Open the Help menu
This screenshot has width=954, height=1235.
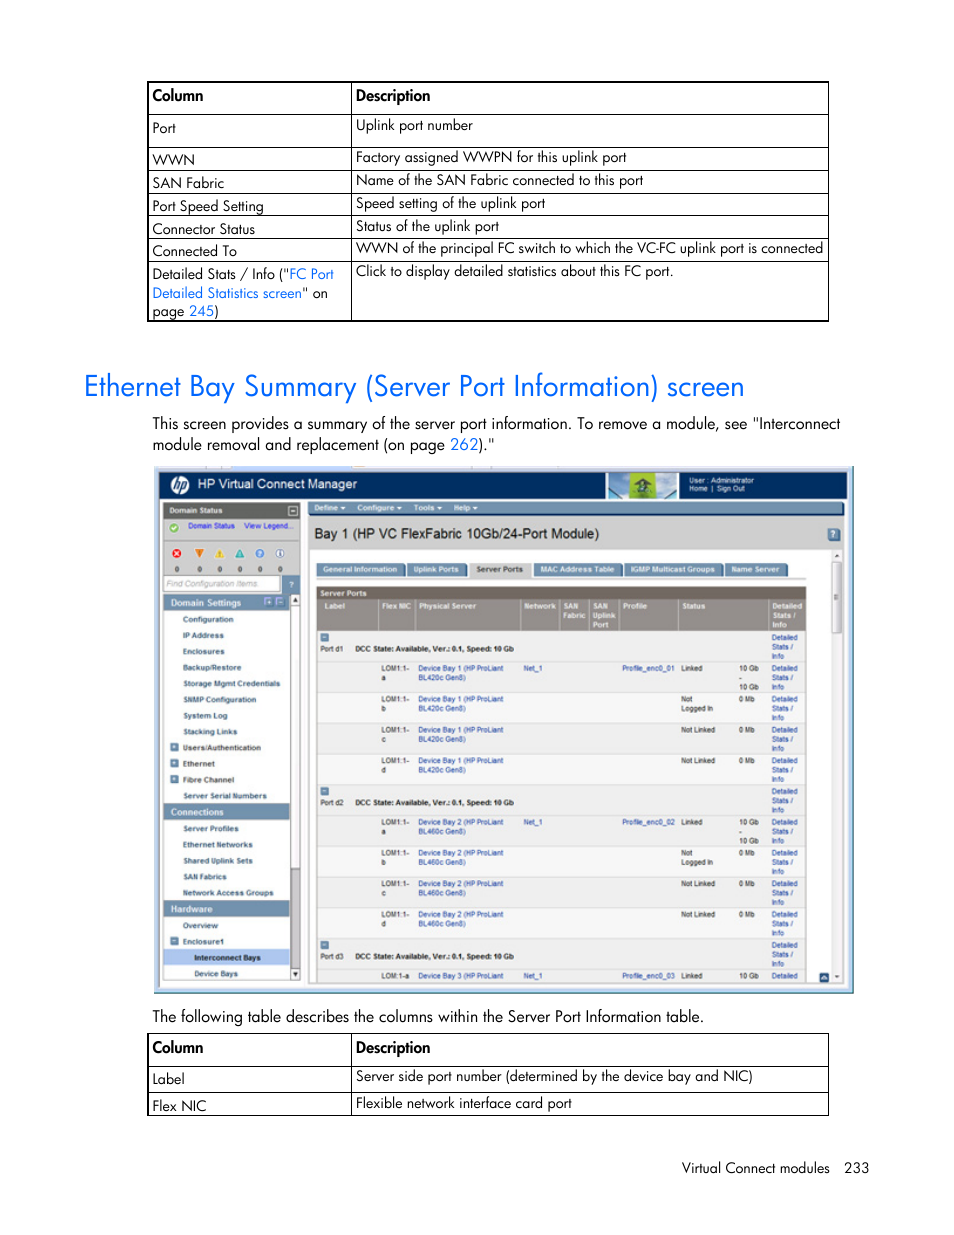[x=465, y=508]
